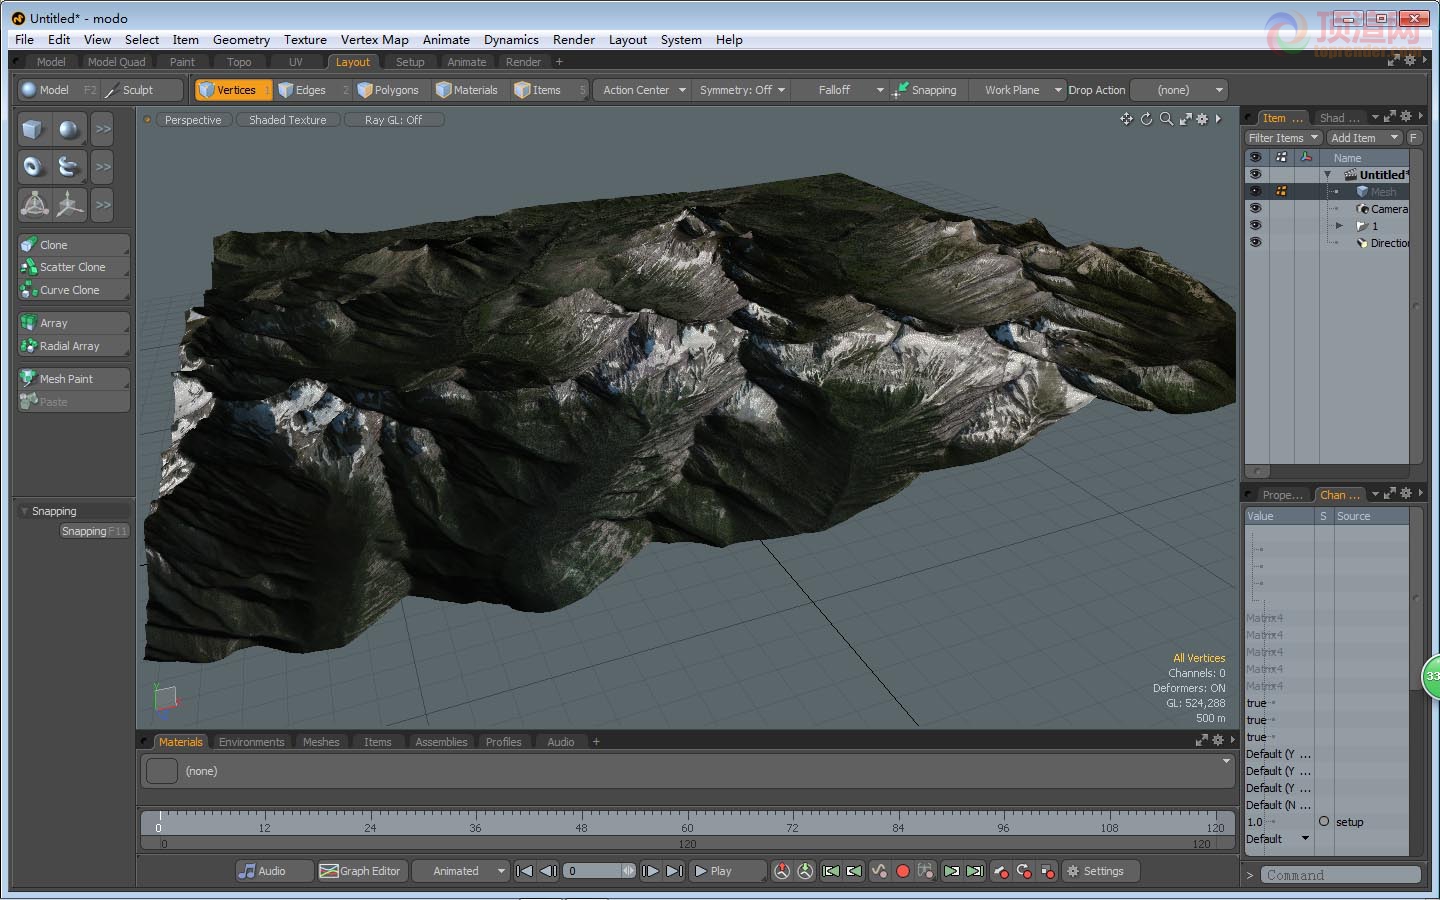Switch to Polygons selection mode
Viewport: 1440px width, 900px height.
point(390,90)
